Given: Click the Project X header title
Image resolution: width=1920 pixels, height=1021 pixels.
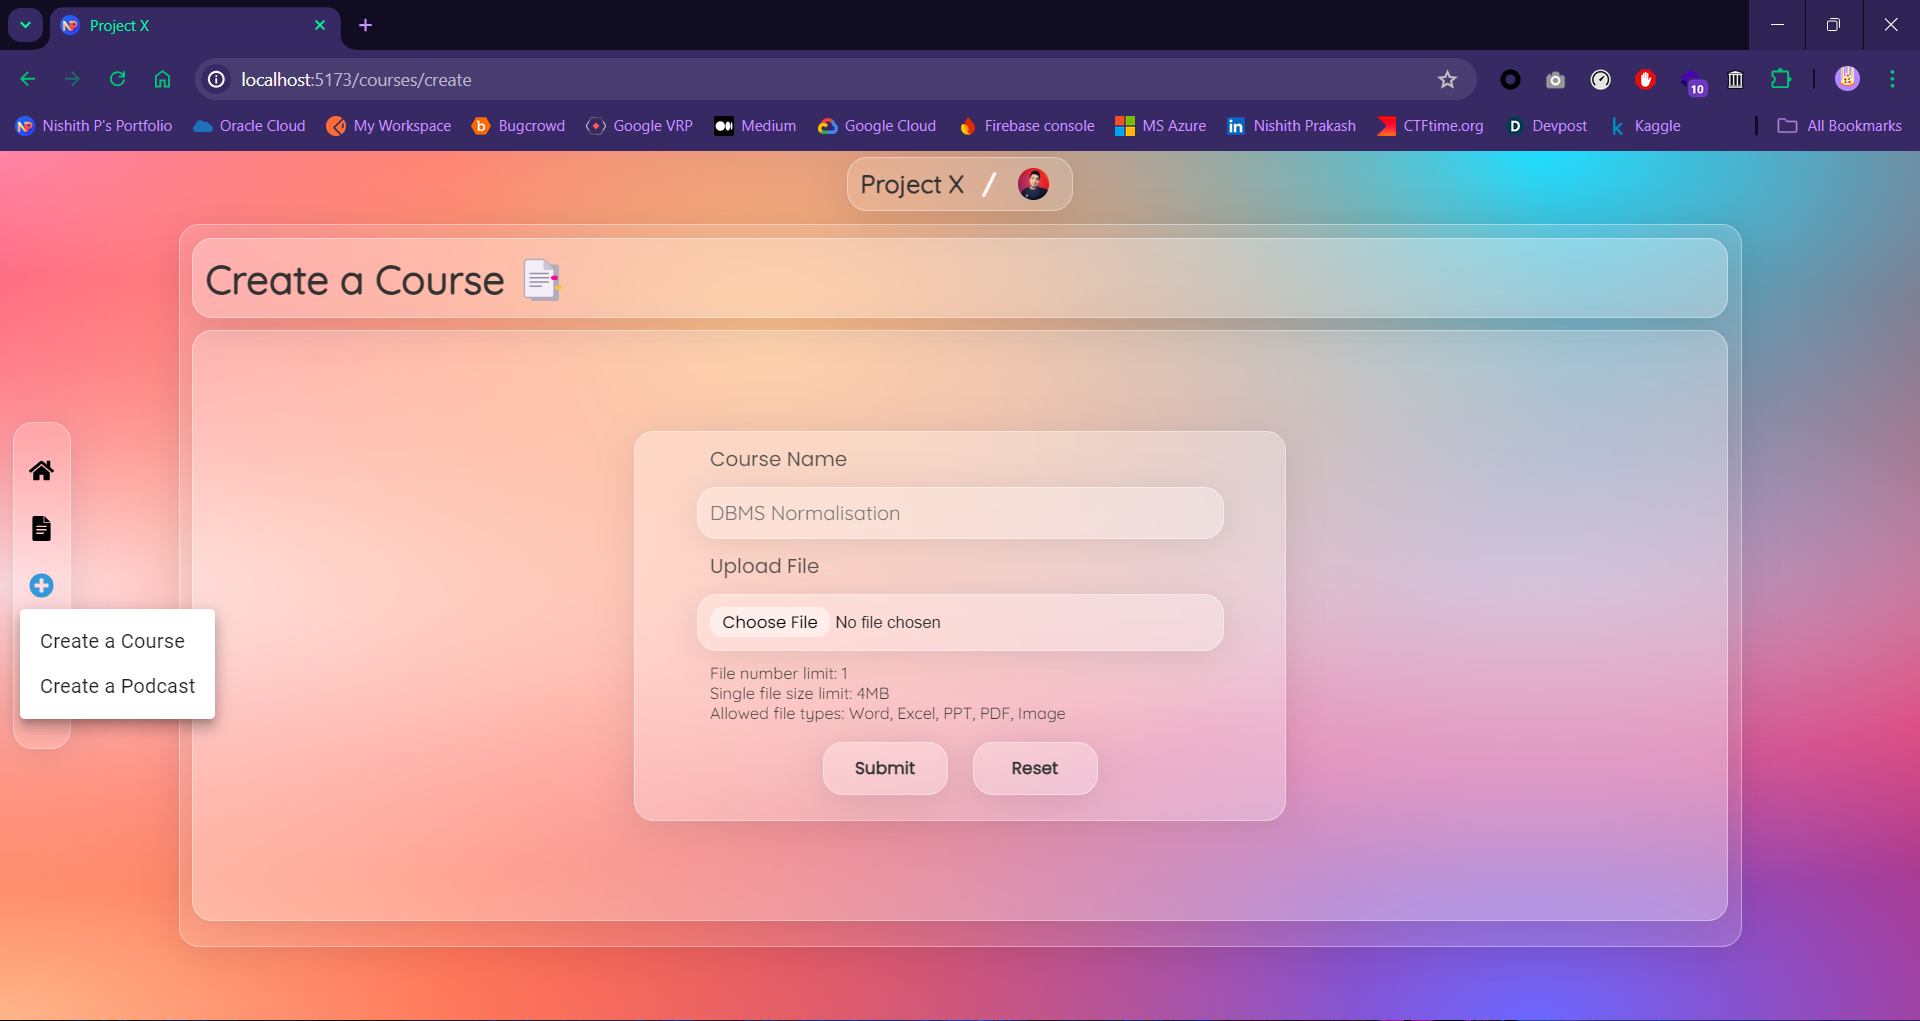Looking at the screenshot, I should click(912, 184).
